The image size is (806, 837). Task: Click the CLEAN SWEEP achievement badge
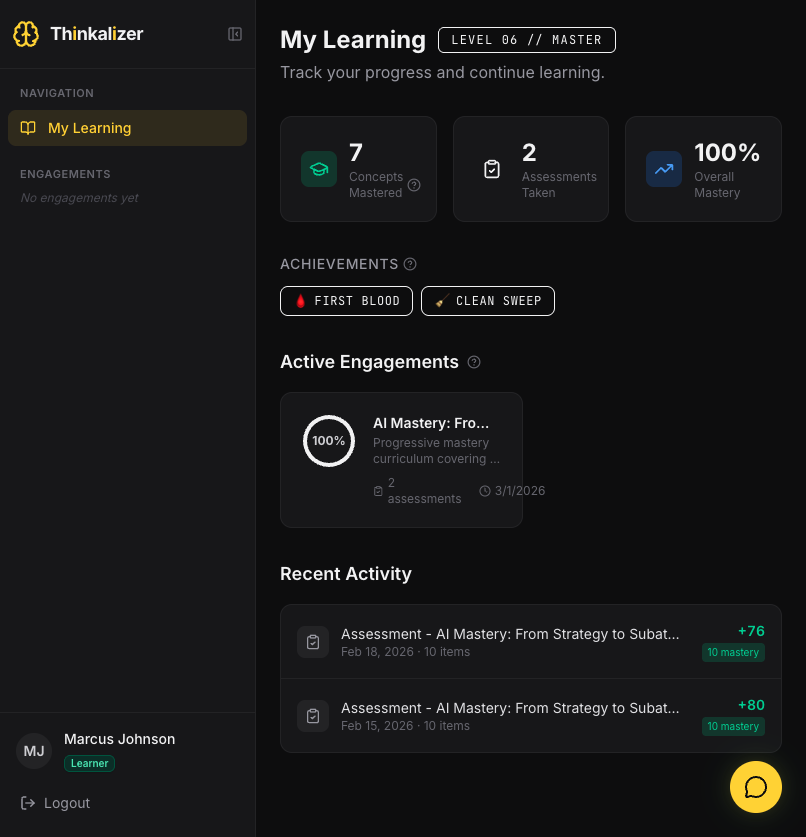tap(488, 301)
